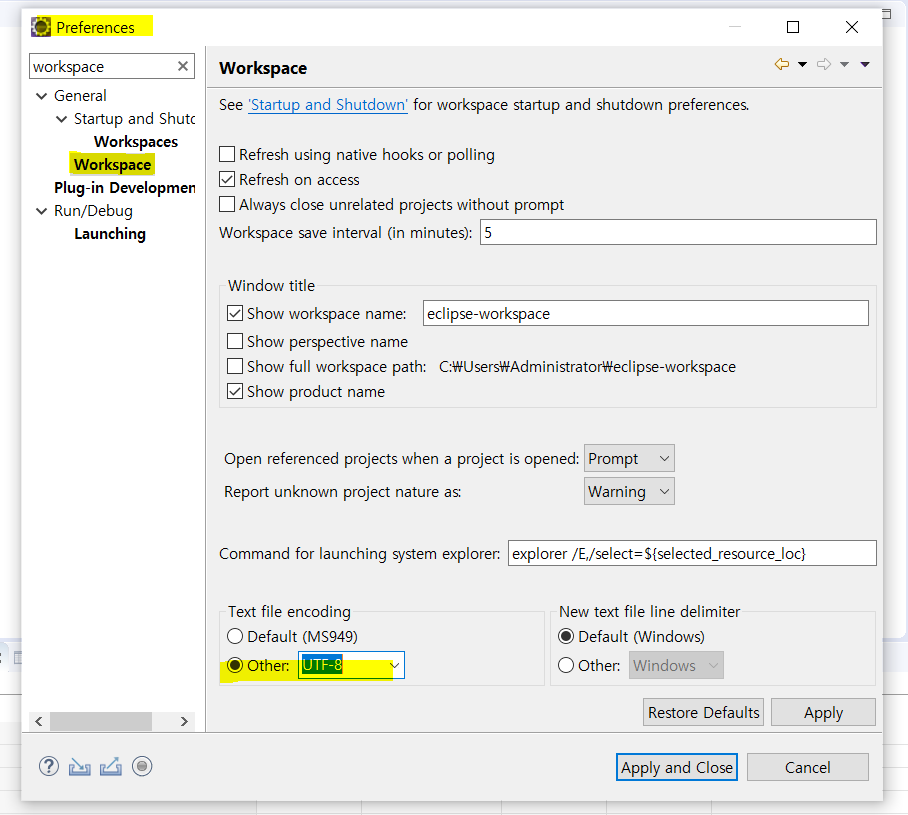908x815 pixels.
Task: Clear the workspace filter text with X
Action: (183, 66)
